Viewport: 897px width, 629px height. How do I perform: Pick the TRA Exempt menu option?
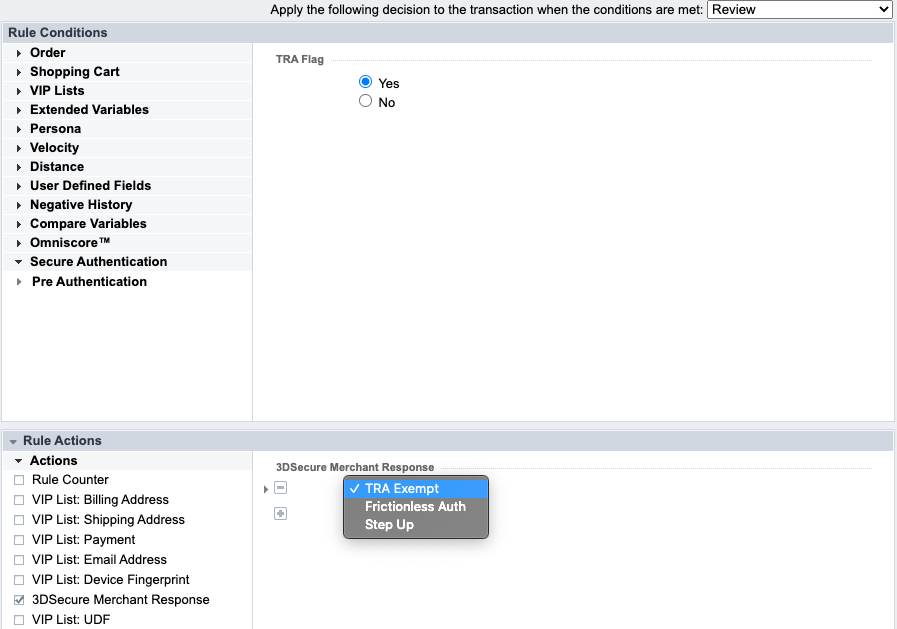click(401, 489)
